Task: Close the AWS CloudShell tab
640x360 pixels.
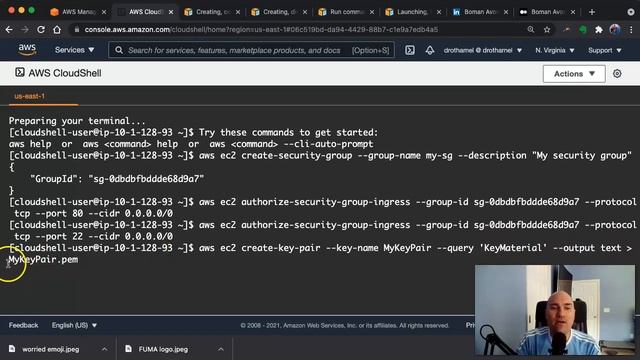Action: (171, 12)
